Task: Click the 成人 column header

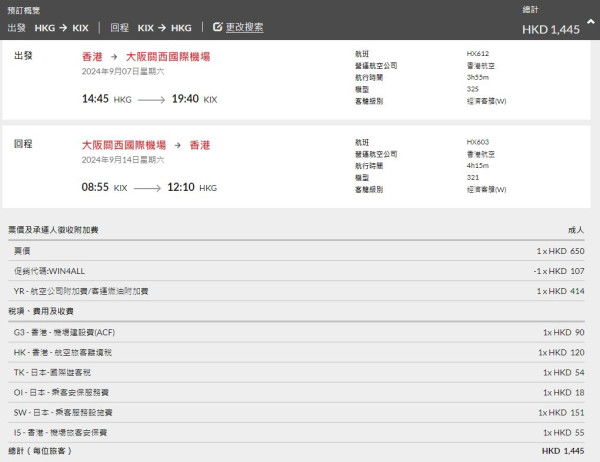Action: pos(576,230)
